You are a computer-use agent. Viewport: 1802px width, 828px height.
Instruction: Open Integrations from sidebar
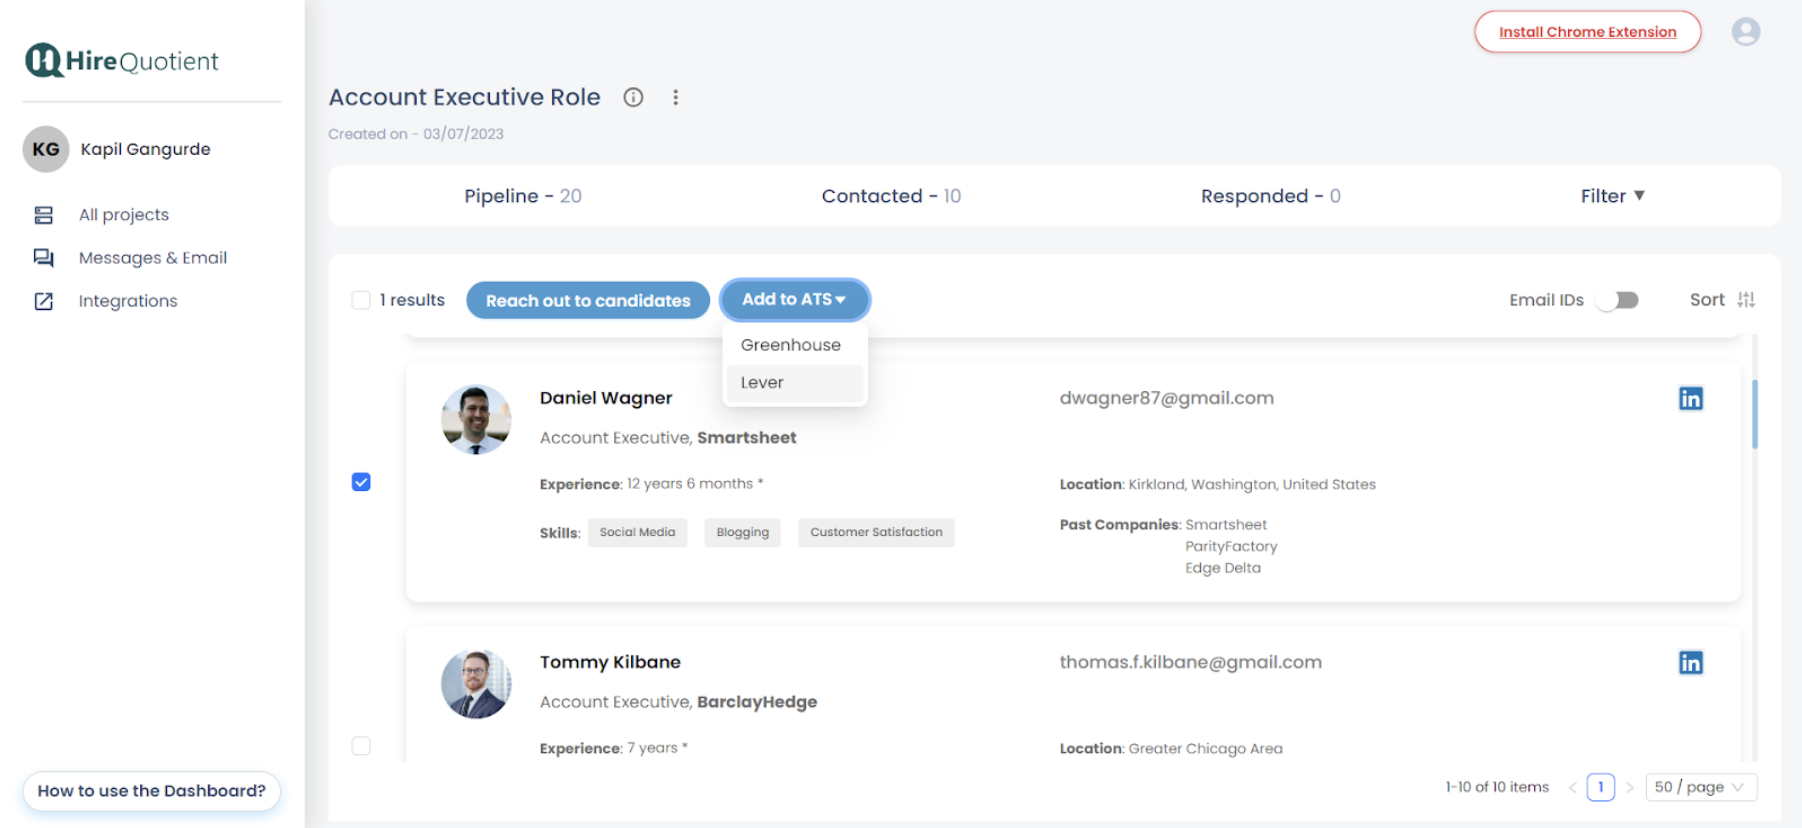(127, 301)
